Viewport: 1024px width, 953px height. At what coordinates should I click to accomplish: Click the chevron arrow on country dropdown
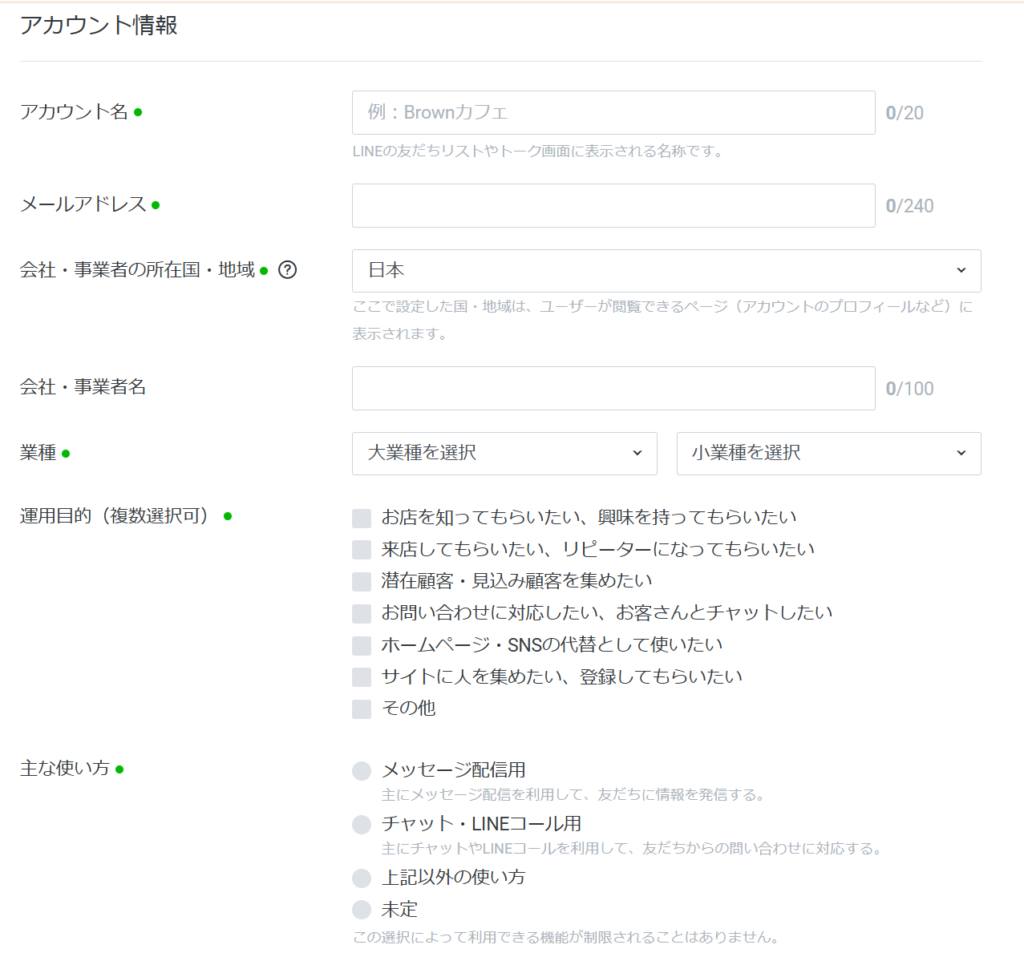pos(961,271)
